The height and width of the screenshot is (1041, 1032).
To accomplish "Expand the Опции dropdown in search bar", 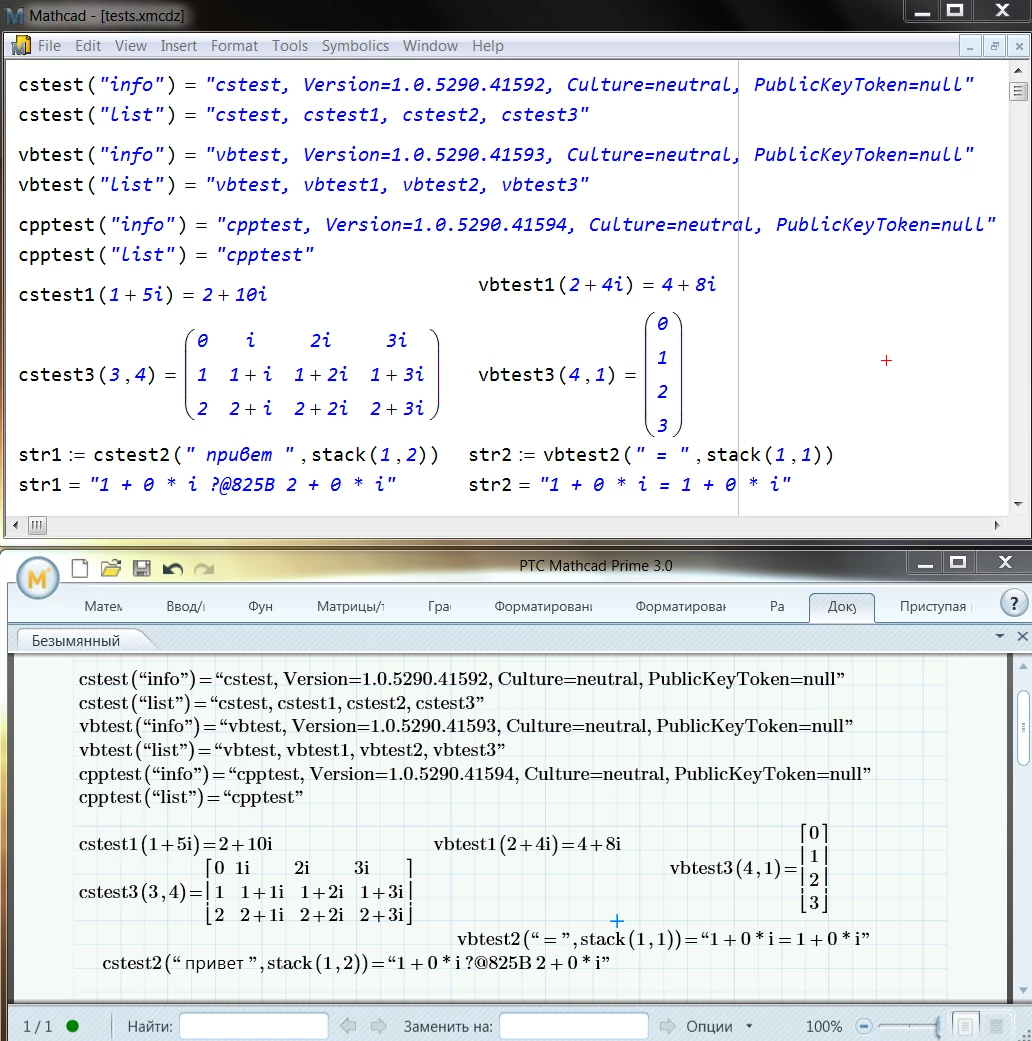I will (x=750, y=1026).
